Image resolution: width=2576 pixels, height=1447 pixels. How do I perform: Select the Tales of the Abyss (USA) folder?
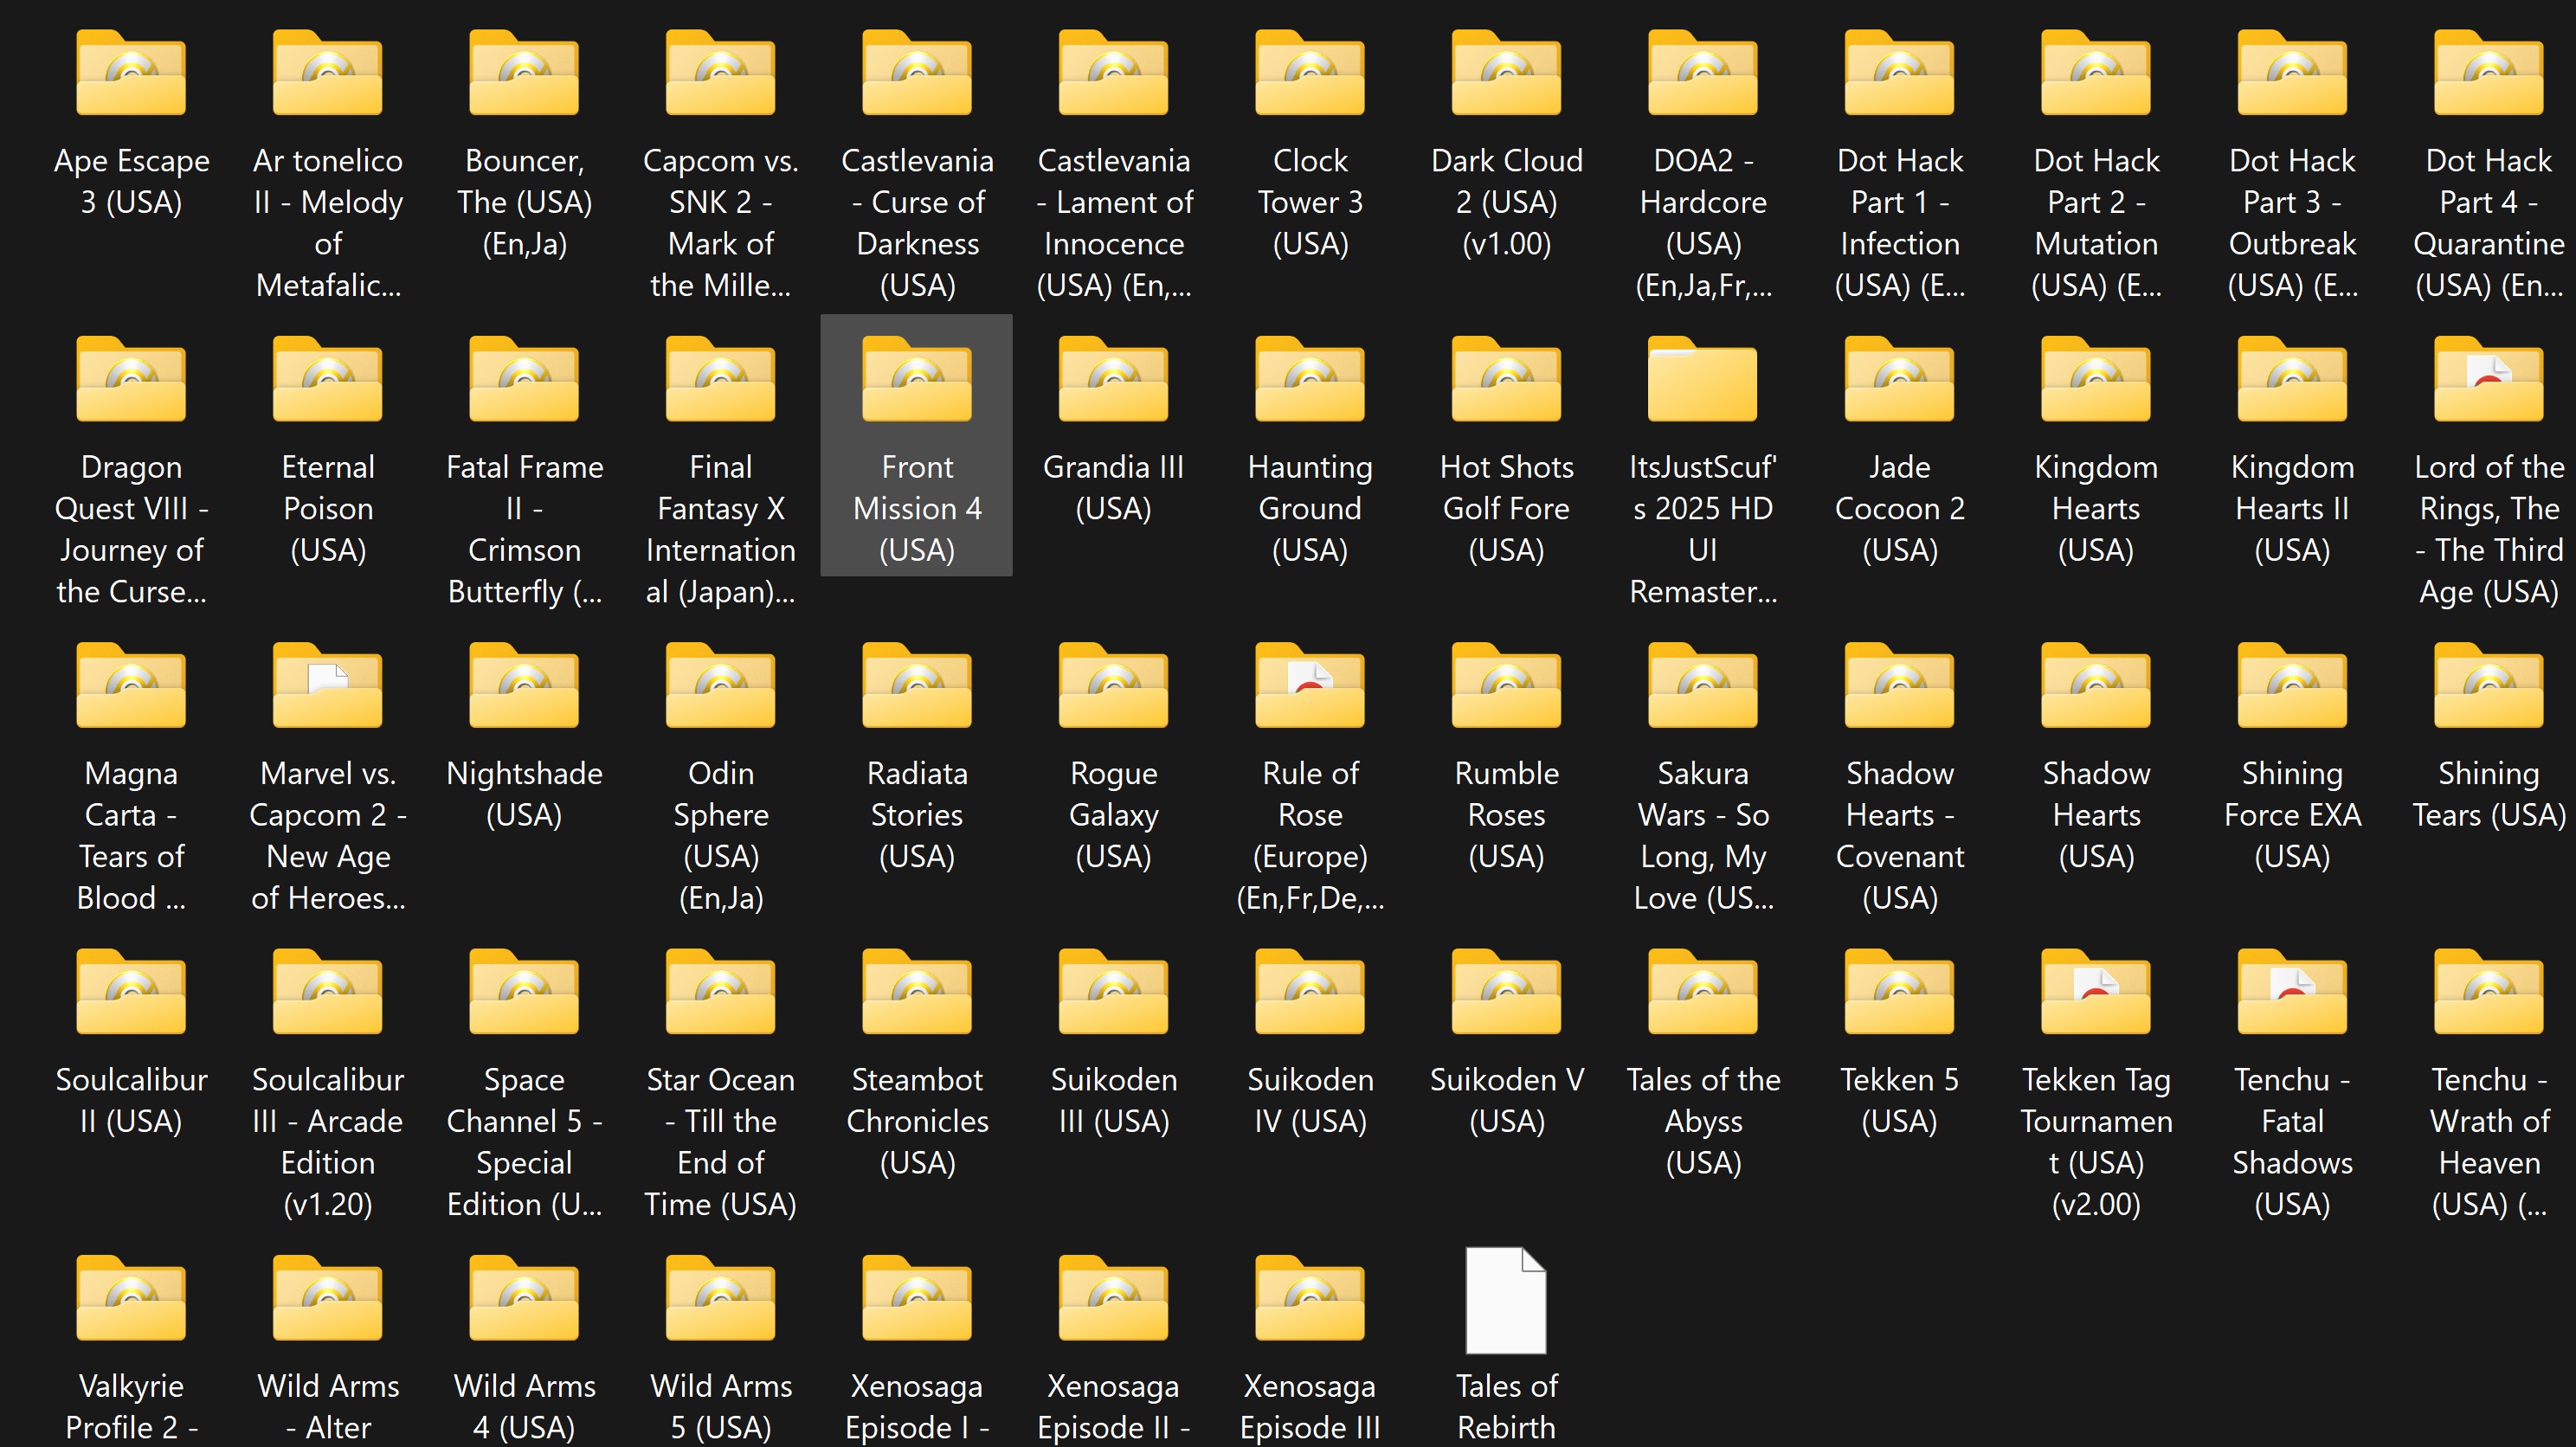pyautogui.click(x=1703, y=991)
